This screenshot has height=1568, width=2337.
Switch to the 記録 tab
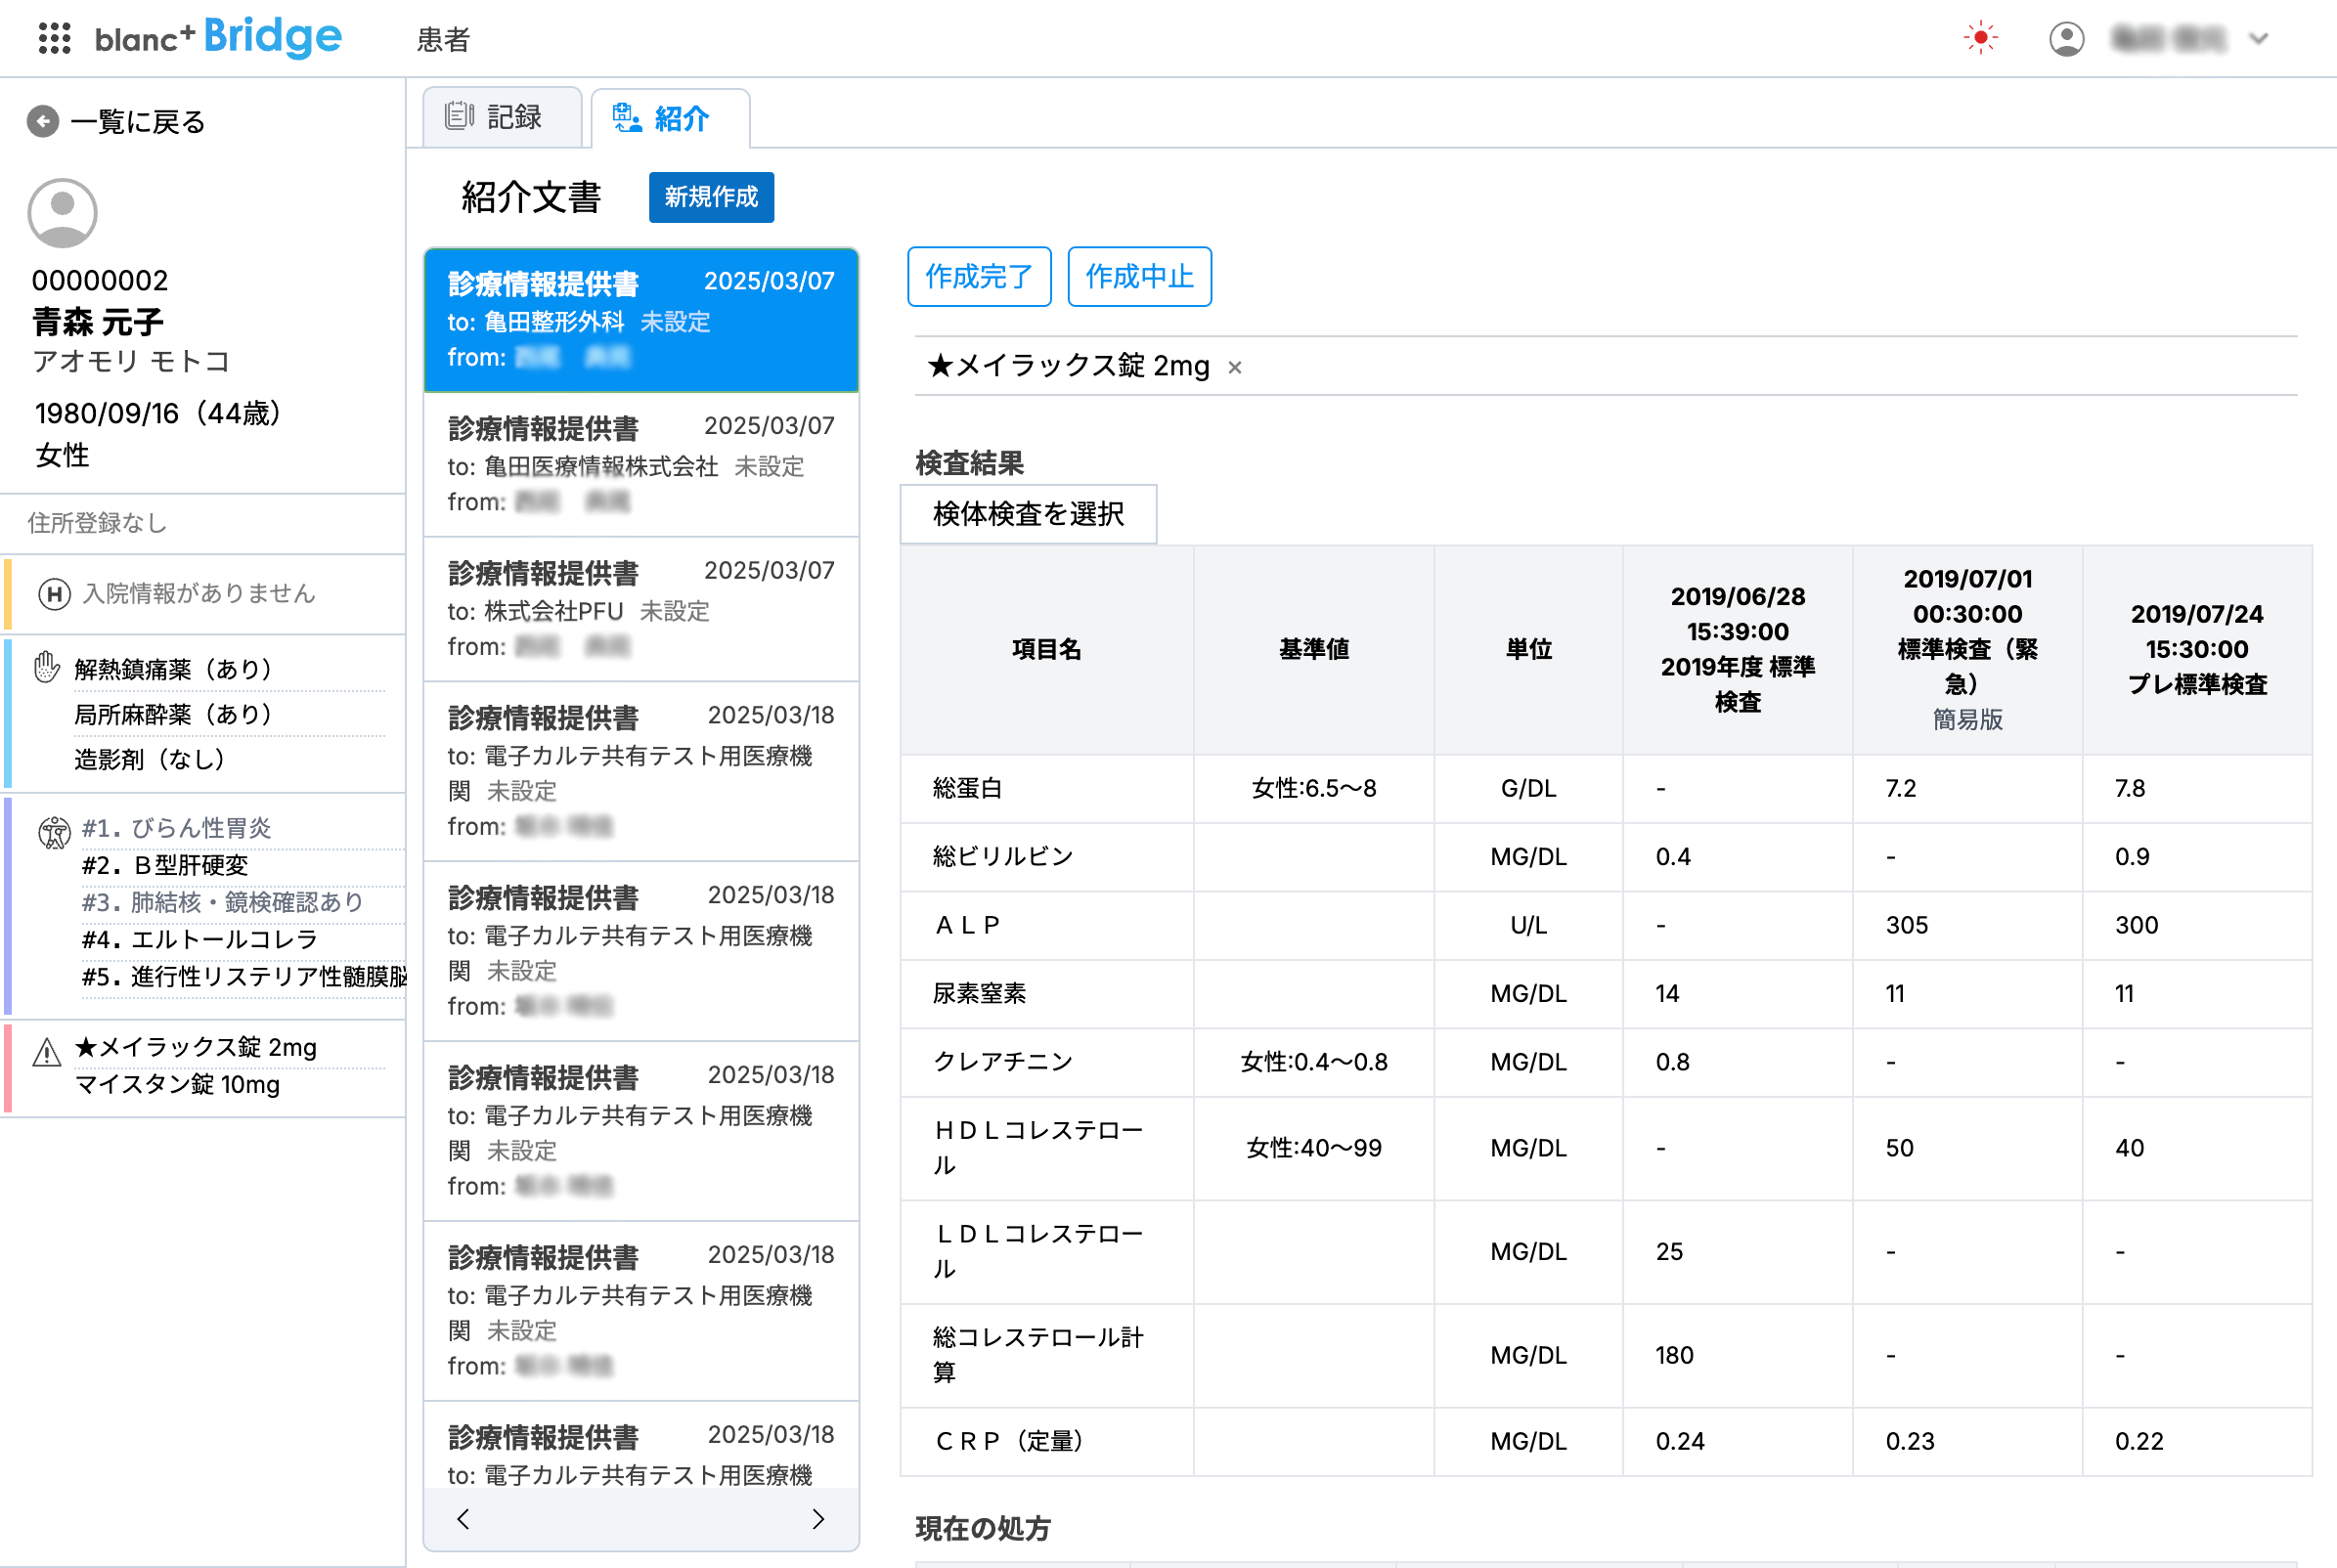[502, 116]
